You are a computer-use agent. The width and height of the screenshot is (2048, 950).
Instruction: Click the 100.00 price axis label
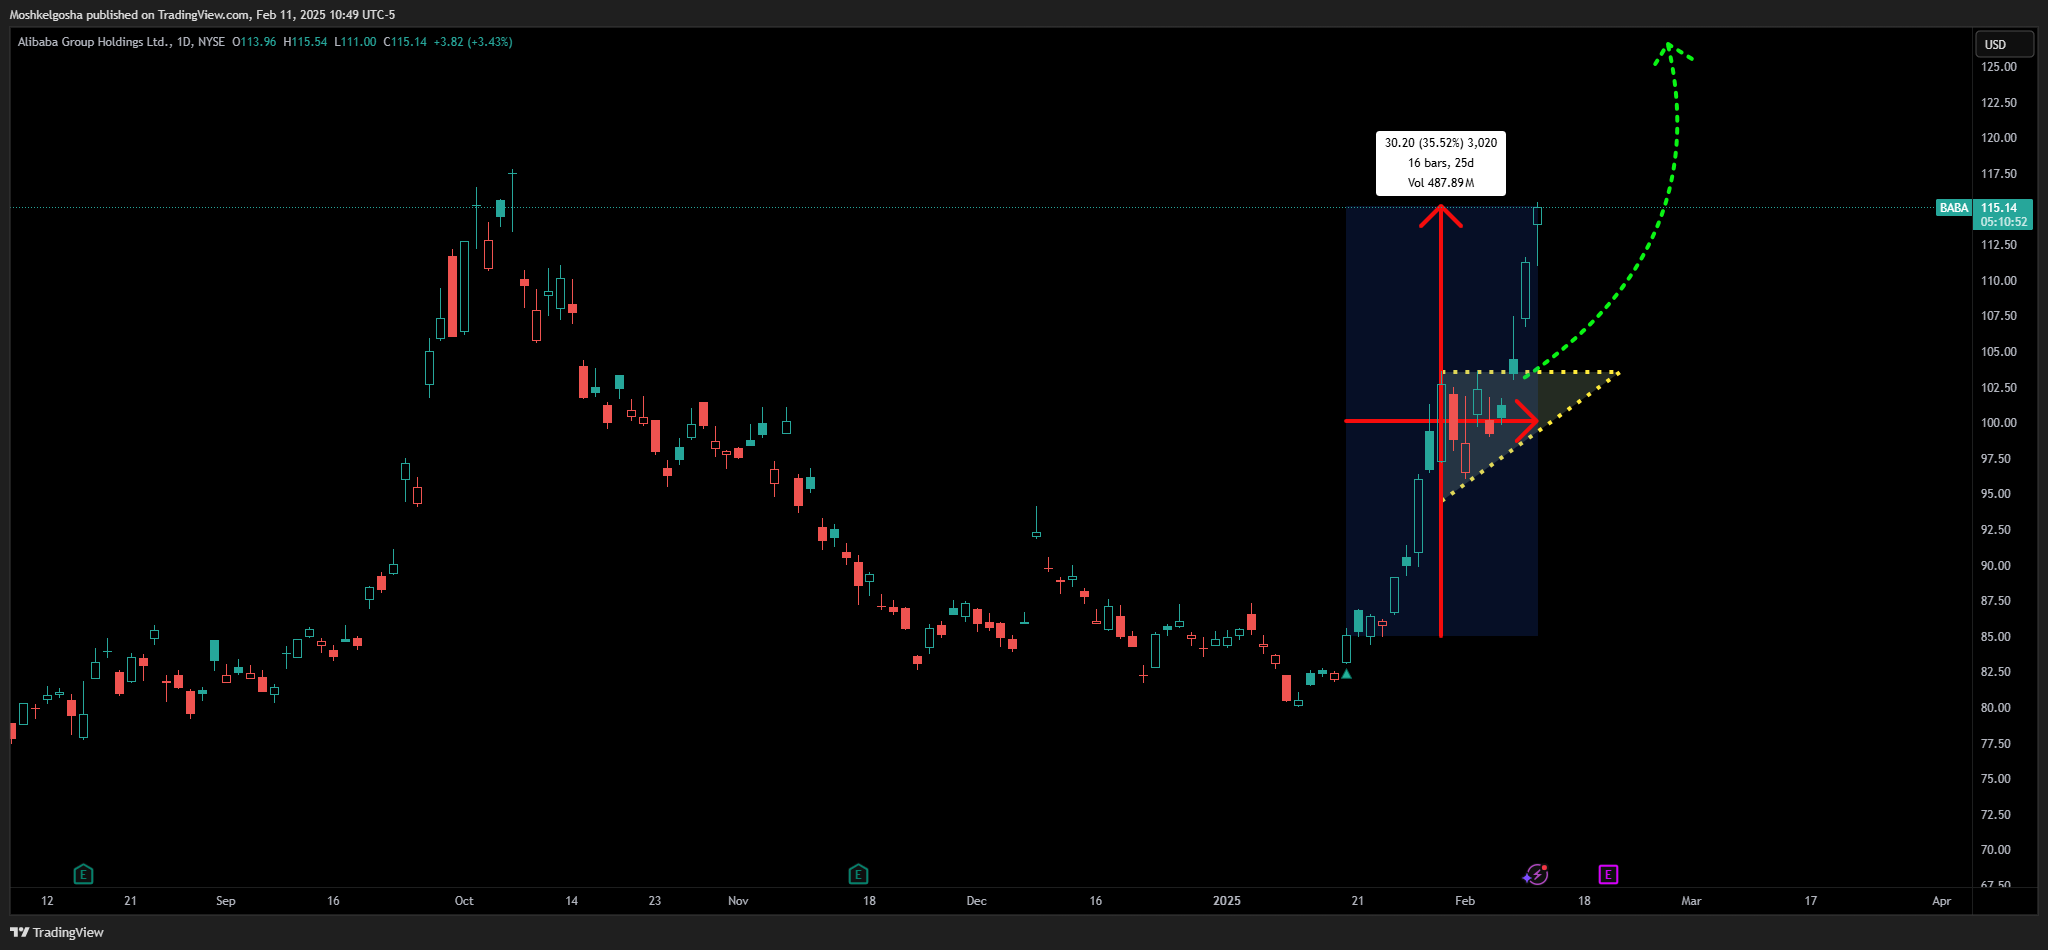coord(1999,423)
